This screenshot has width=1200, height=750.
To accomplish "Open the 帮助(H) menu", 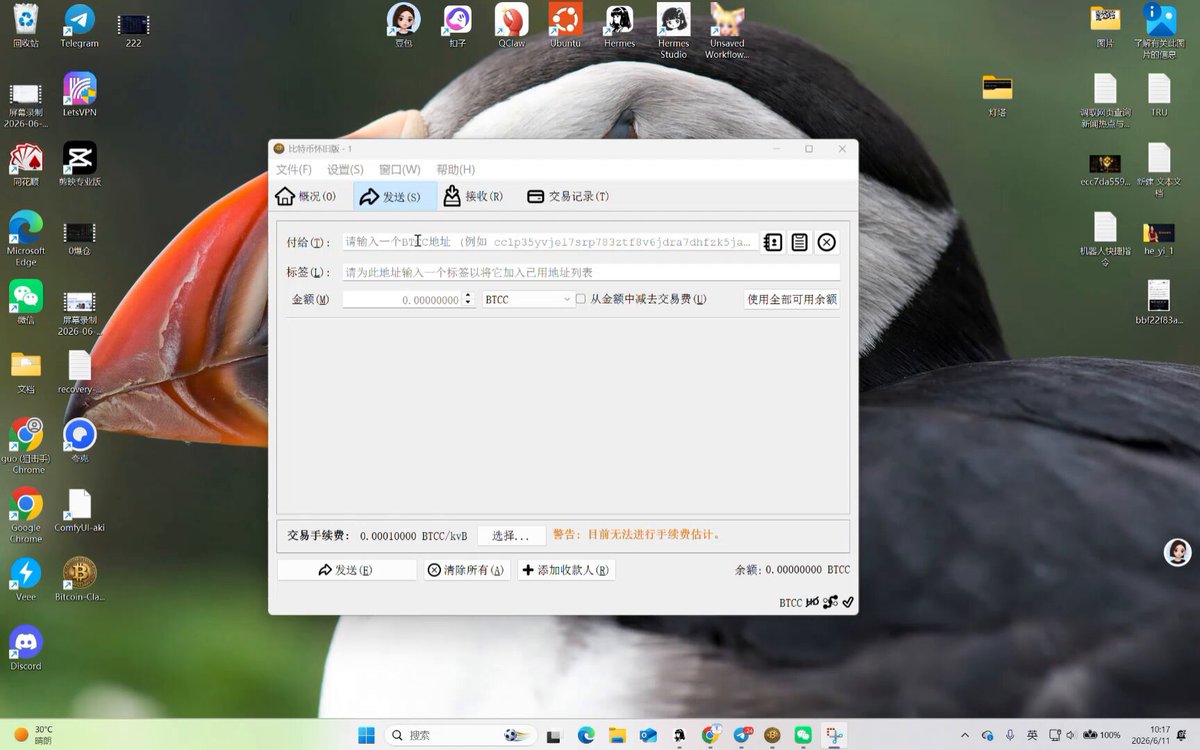I will tap(455, 170).
